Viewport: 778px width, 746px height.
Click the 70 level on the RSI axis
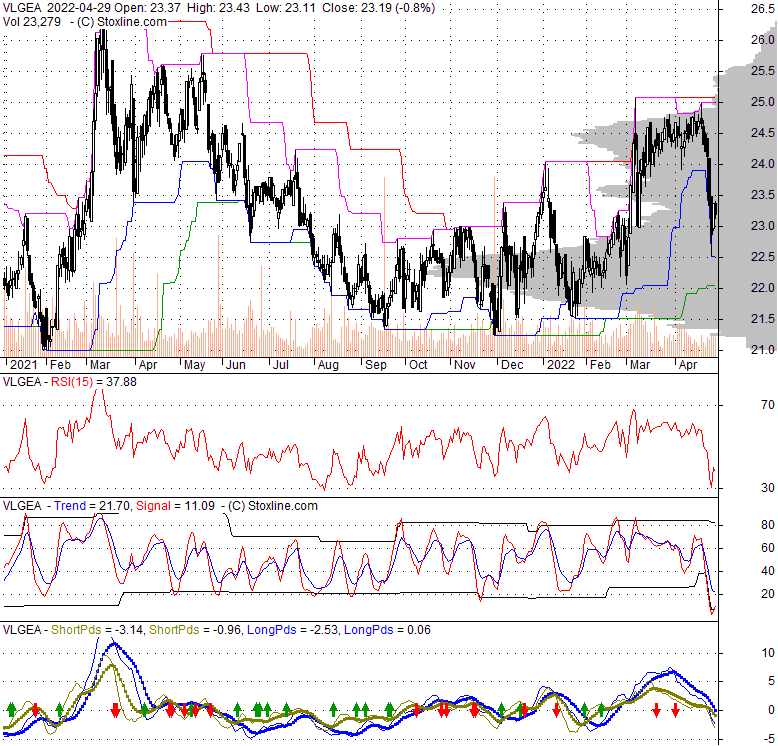767,405
